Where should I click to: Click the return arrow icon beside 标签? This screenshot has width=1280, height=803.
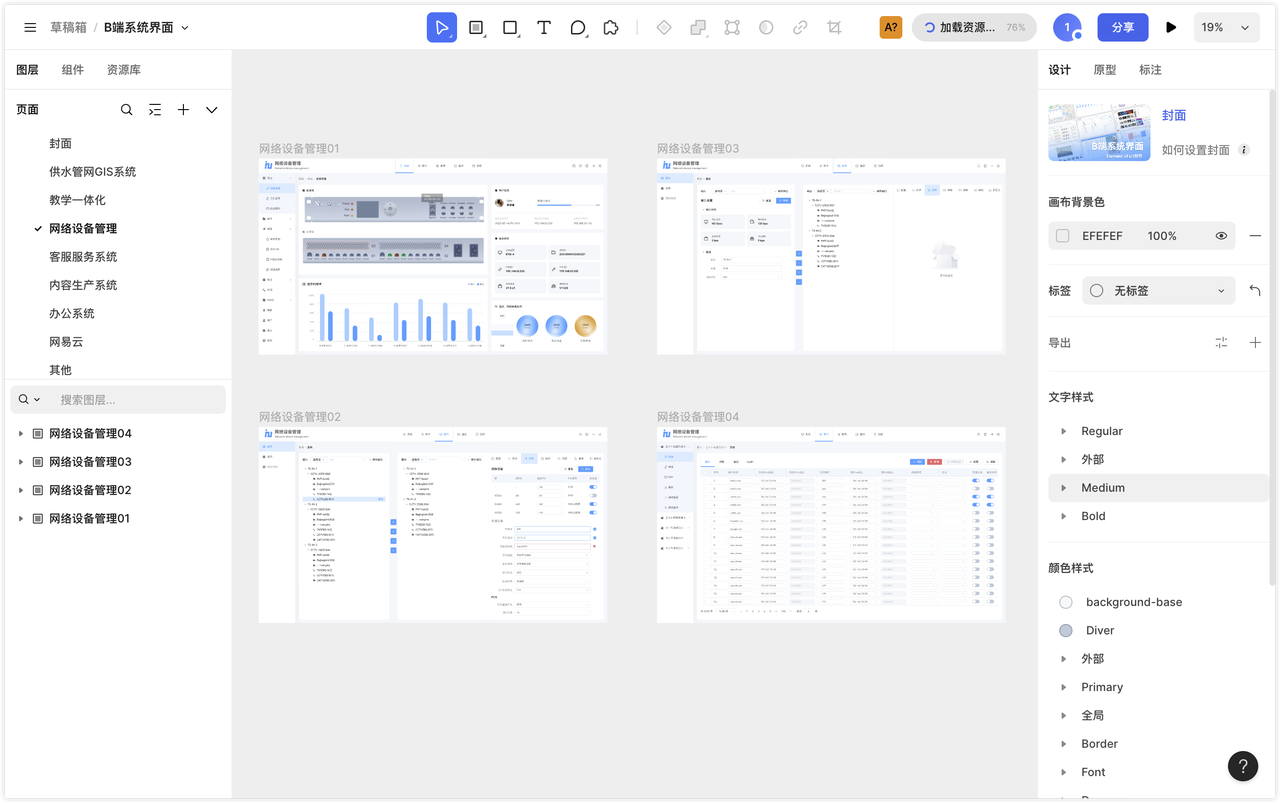click(x=1255, y=291)
